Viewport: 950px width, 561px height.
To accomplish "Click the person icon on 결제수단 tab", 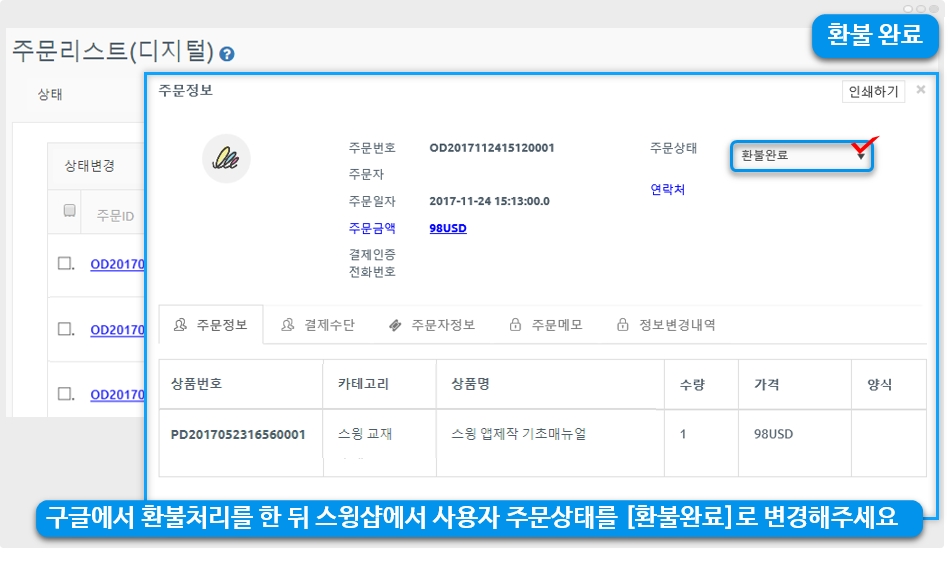I will pos(288,325).
